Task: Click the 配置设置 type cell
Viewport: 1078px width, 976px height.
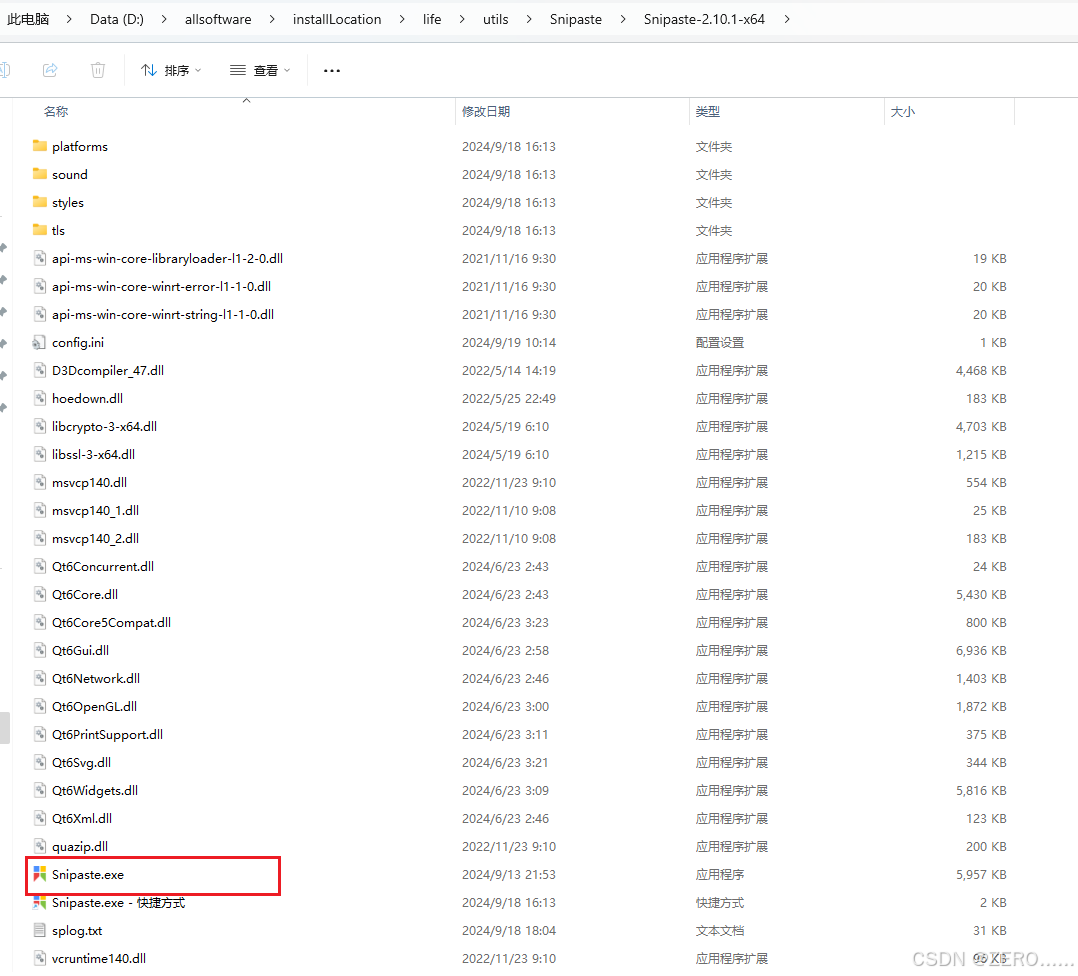Action: coord(719,342)
